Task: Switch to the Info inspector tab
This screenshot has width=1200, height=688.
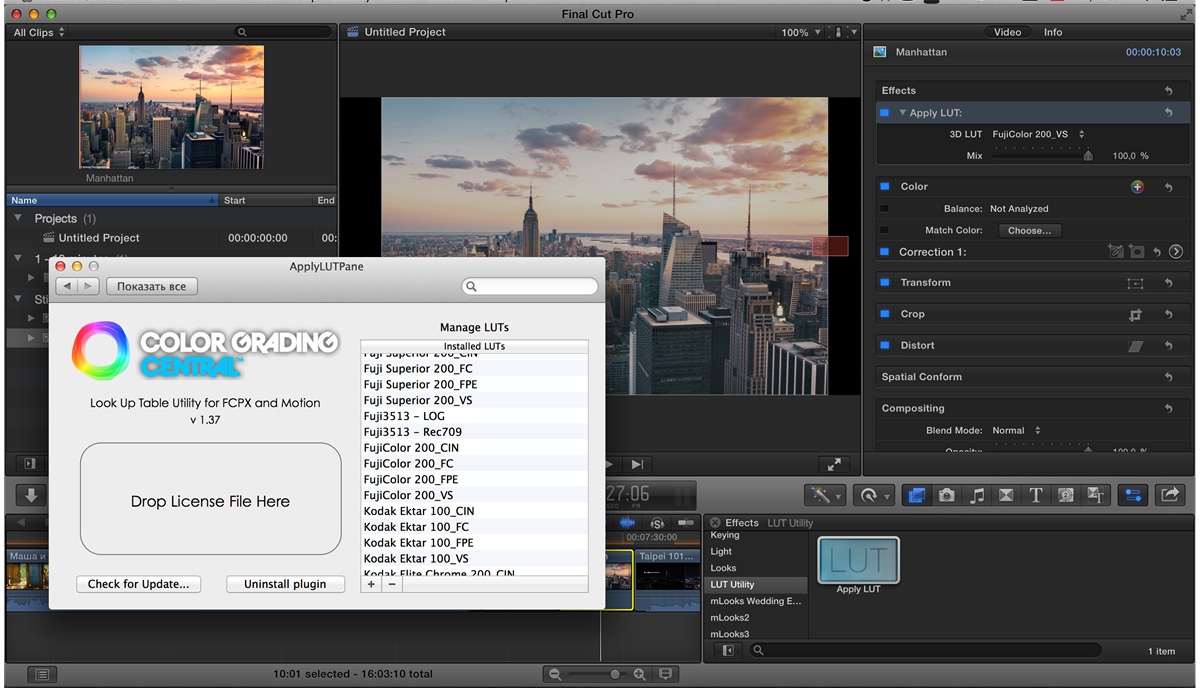Action: [1053, 32]
